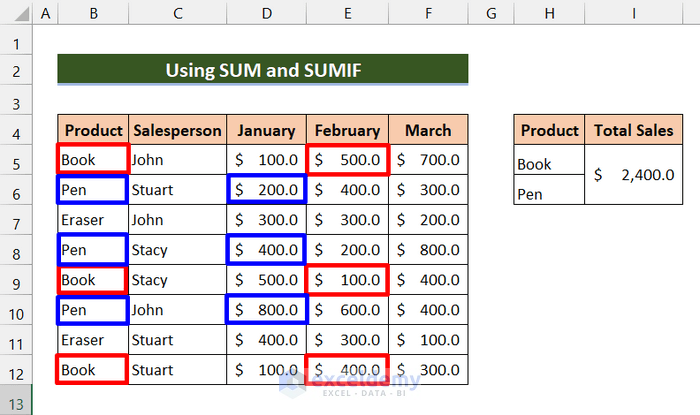Select the Salesperson header cell
Screen dimensions: 700x415
pyautogui.click(x=178, y=131)
